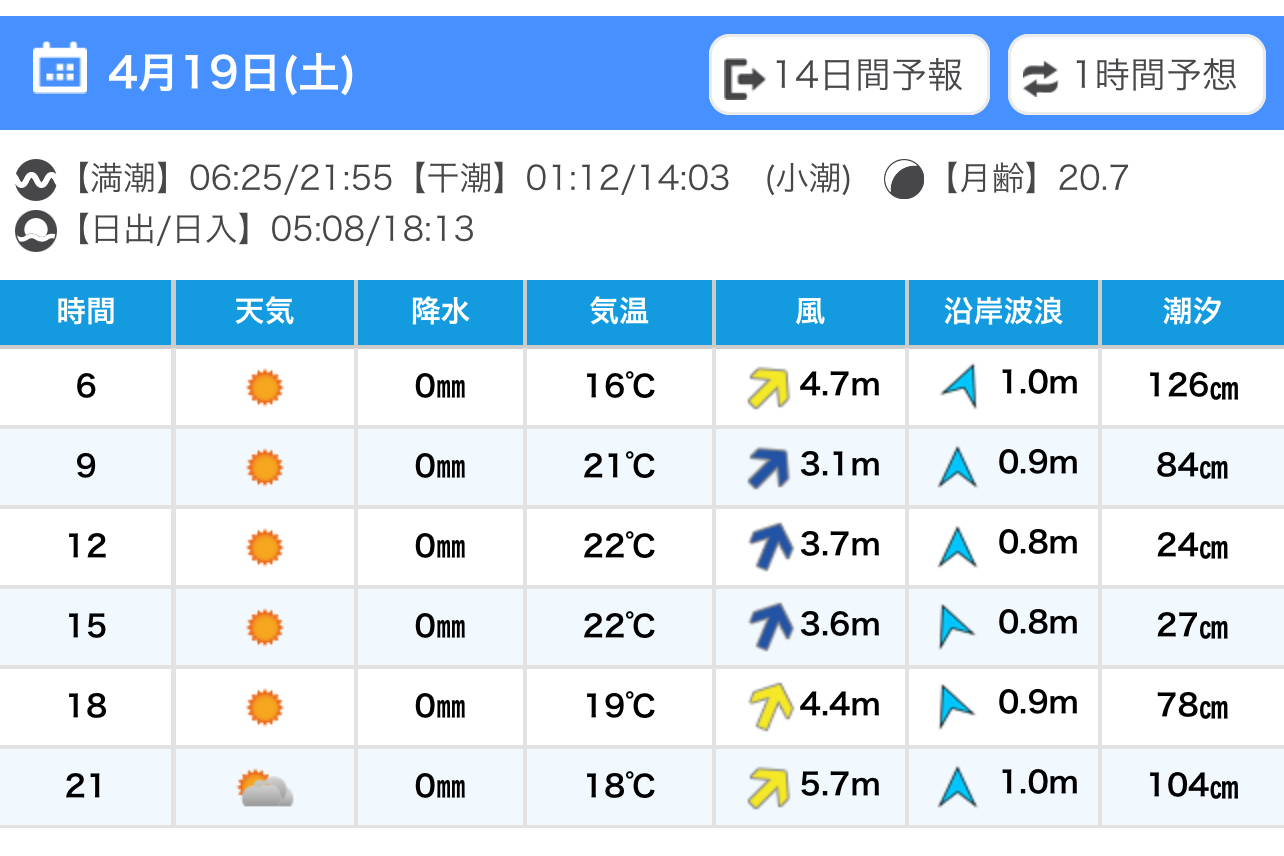Click the calendar icon beside 4月19日

(x=60, y=69)
